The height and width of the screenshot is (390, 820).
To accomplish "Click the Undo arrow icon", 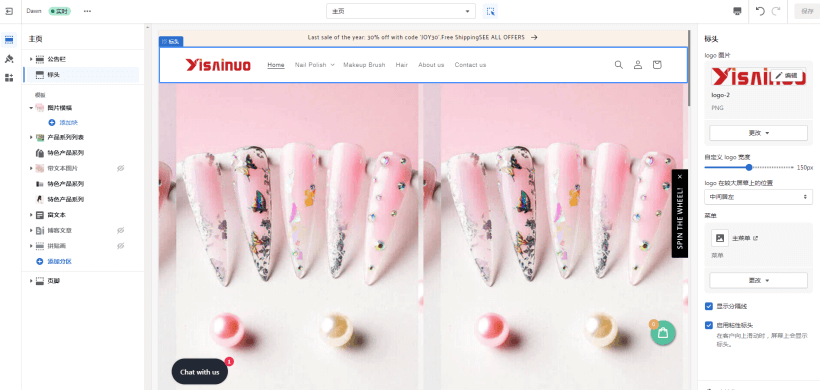I will [760, 11].
